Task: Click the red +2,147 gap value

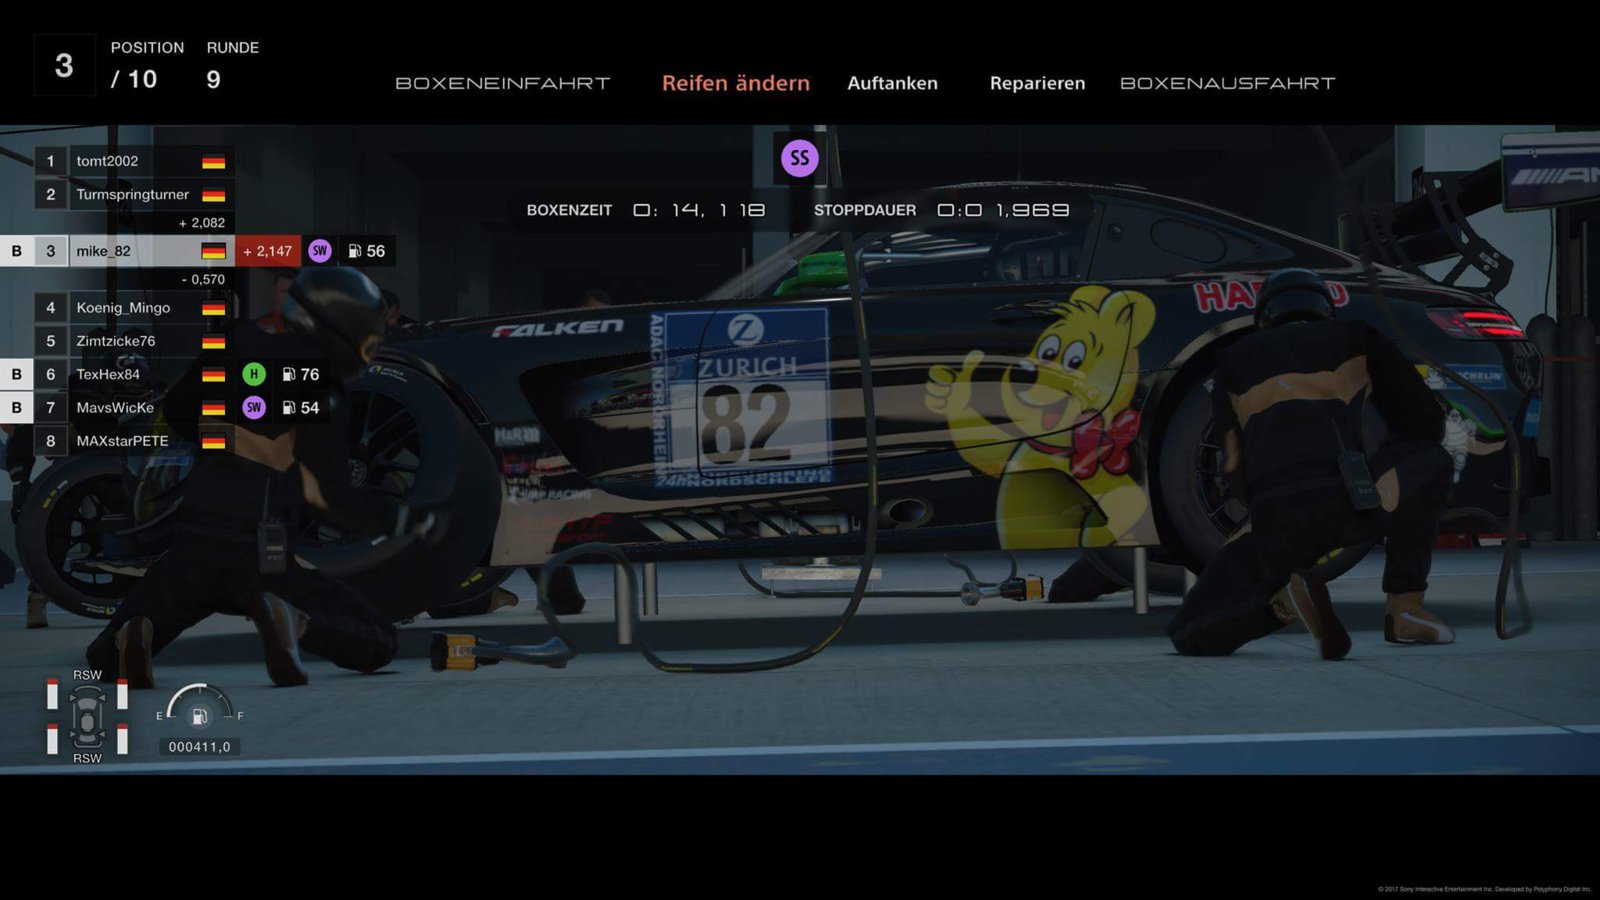Action: point(268,251)
